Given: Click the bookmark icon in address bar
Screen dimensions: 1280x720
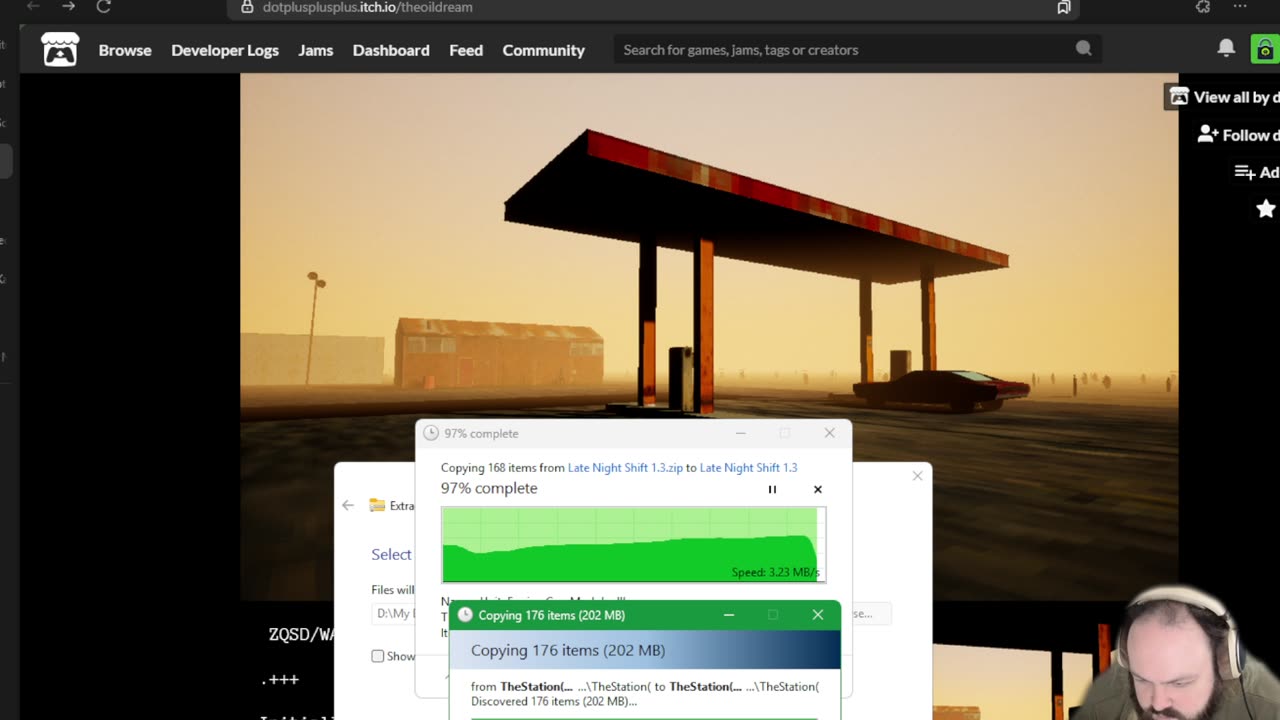Looking at the screenshot, I should click(x=1063, y=7).
